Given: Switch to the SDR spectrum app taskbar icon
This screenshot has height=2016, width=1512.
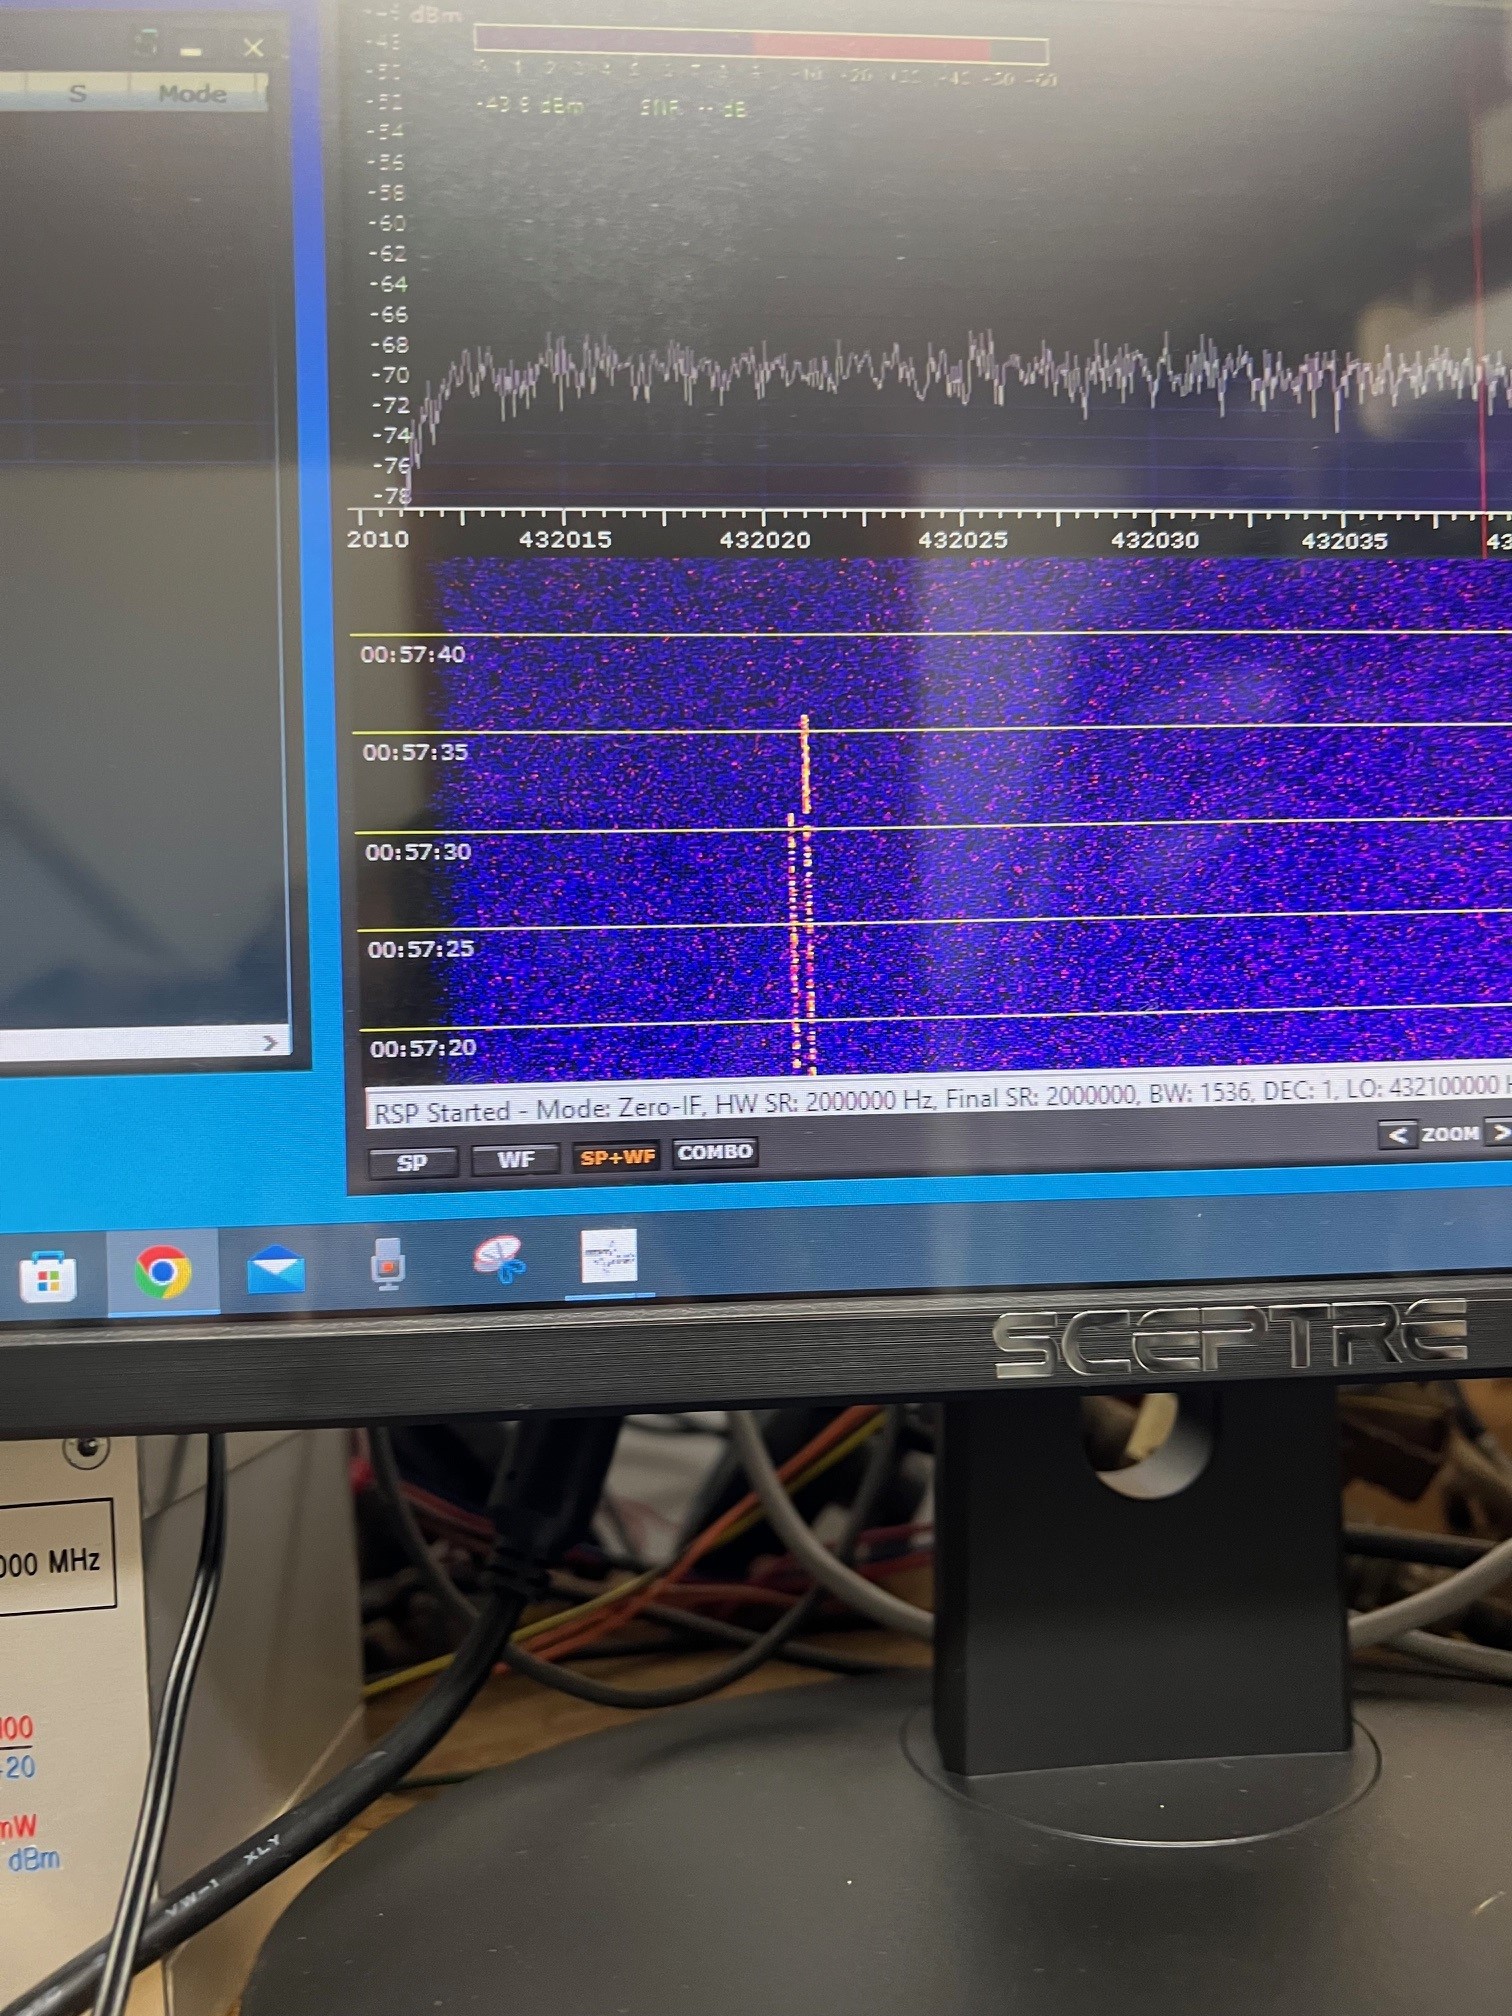Looking at the screenshot, I should point(609,1256).
